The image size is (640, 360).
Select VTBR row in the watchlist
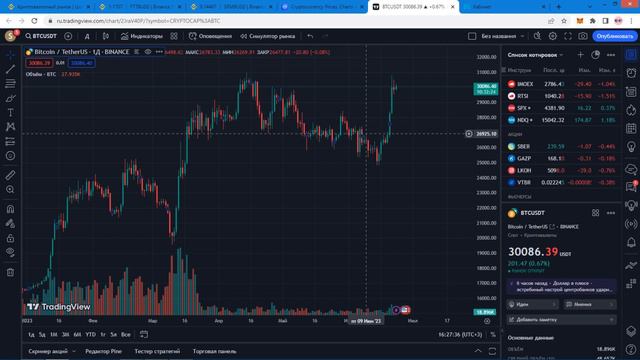coord(562,182)
